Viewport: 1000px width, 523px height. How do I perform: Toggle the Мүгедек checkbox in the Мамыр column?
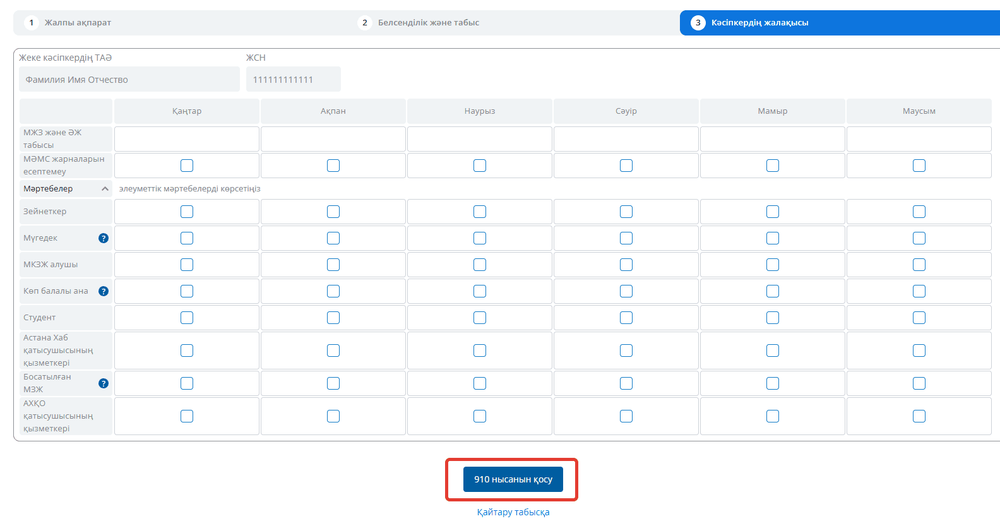[x=772, y=238]
